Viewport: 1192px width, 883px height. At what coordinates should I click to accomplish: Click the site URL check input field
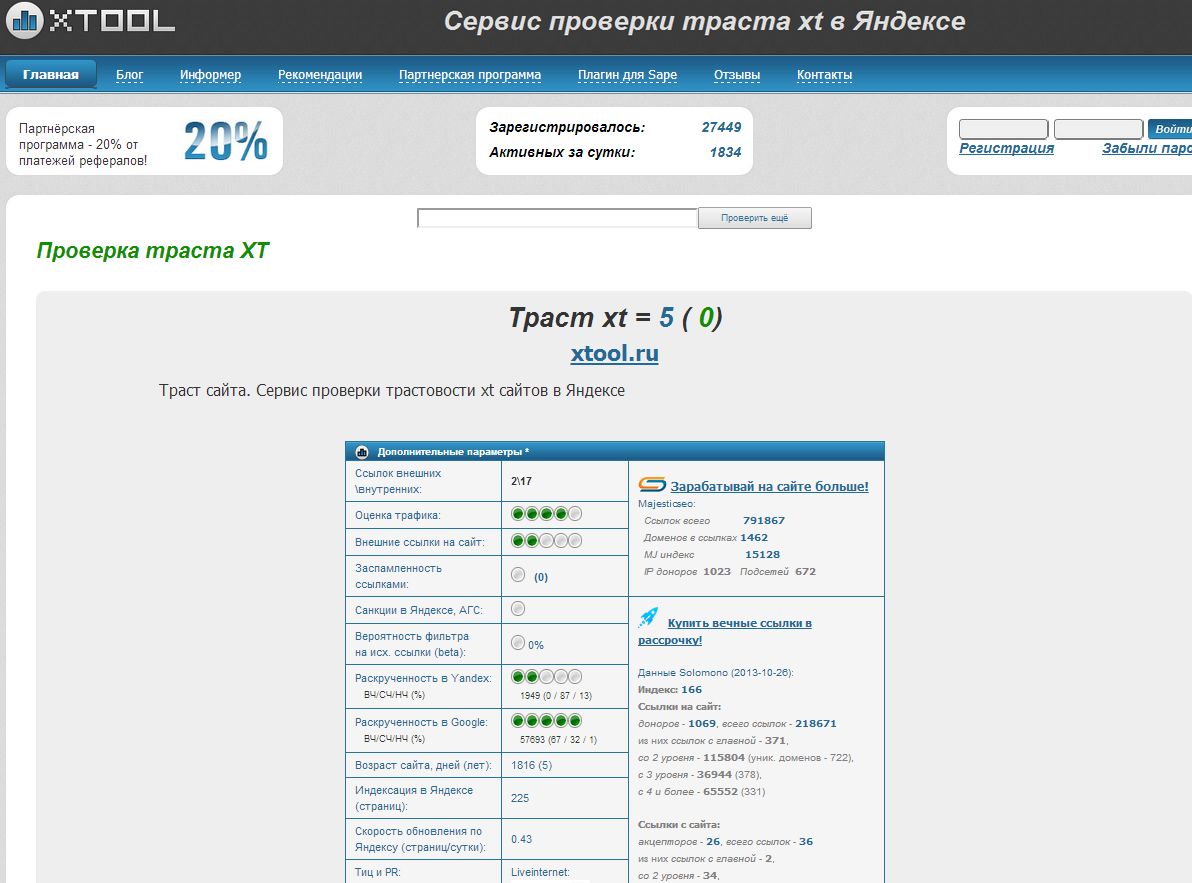(x=556, y=218)
